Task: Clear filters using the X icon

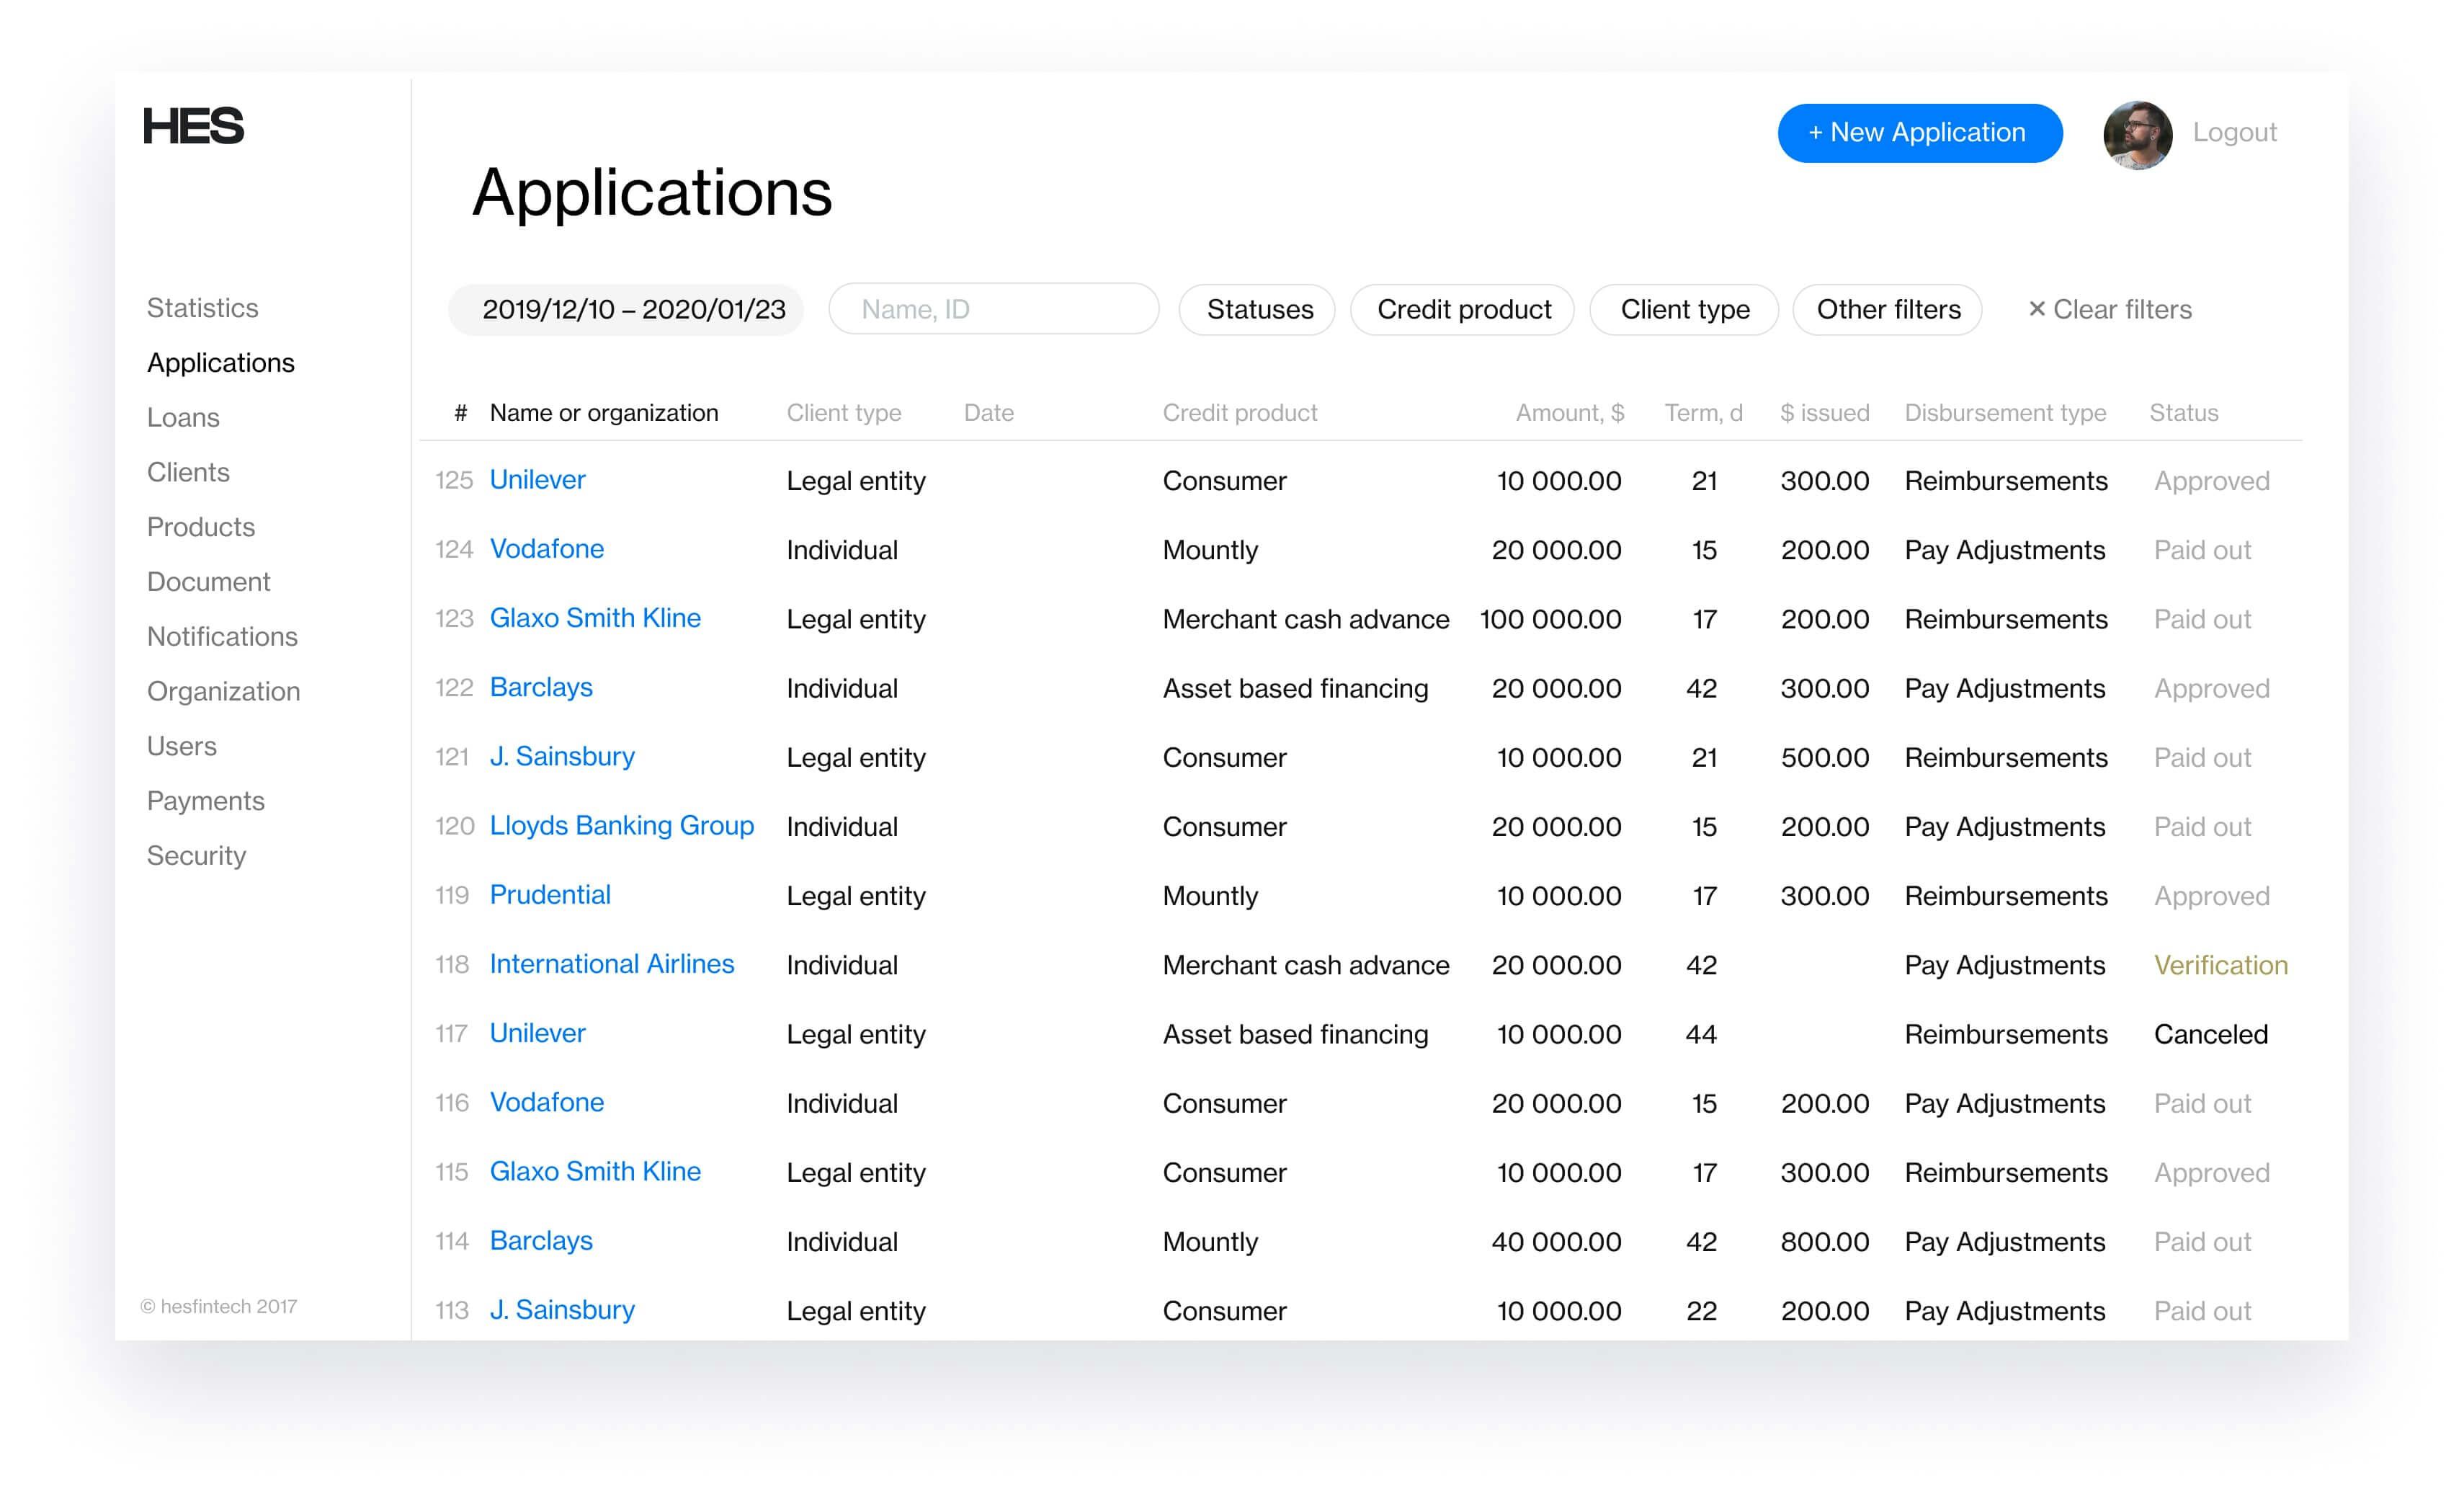Action: point(2036,309)
